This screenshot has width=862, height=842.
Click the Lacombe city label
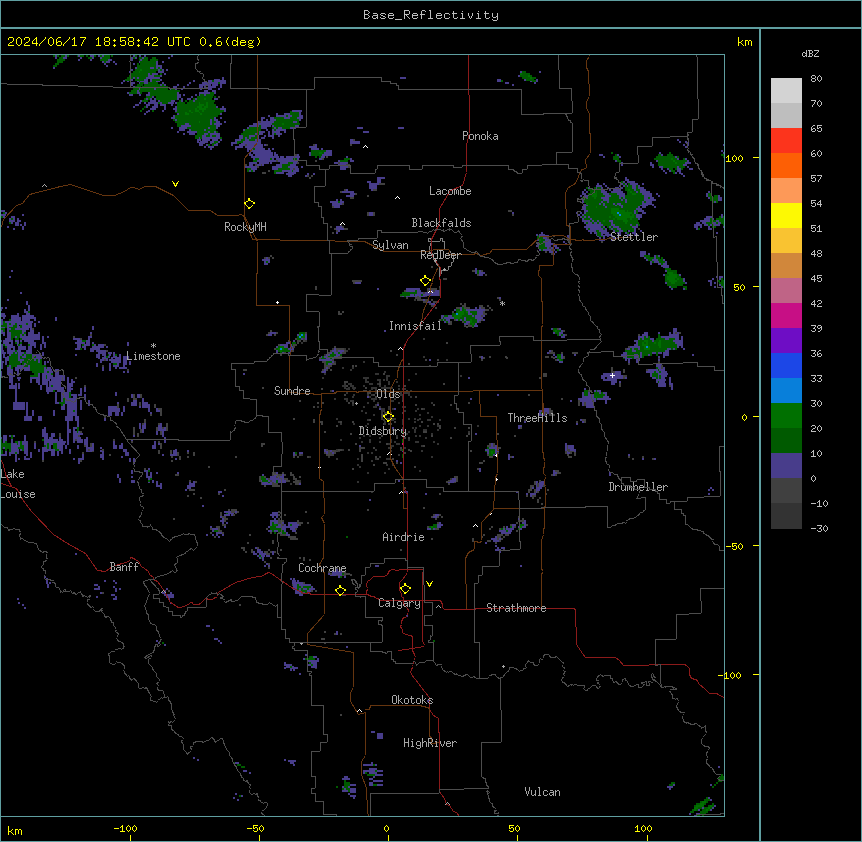(x=450, y=191)
